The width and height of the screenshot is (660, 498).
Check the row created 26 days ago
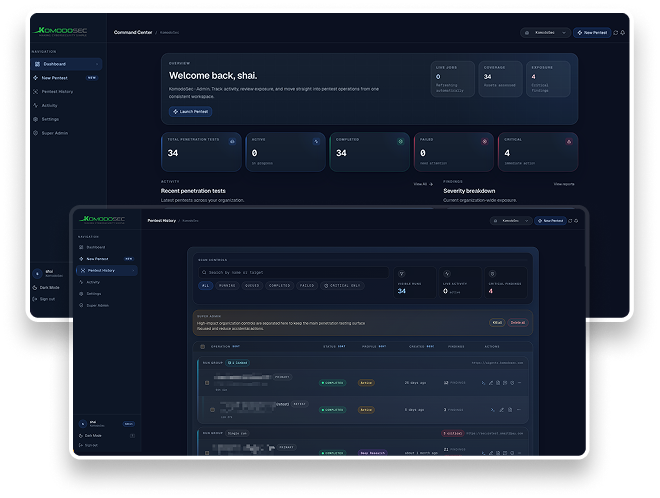pyautogui.click(x=207, y=383)
